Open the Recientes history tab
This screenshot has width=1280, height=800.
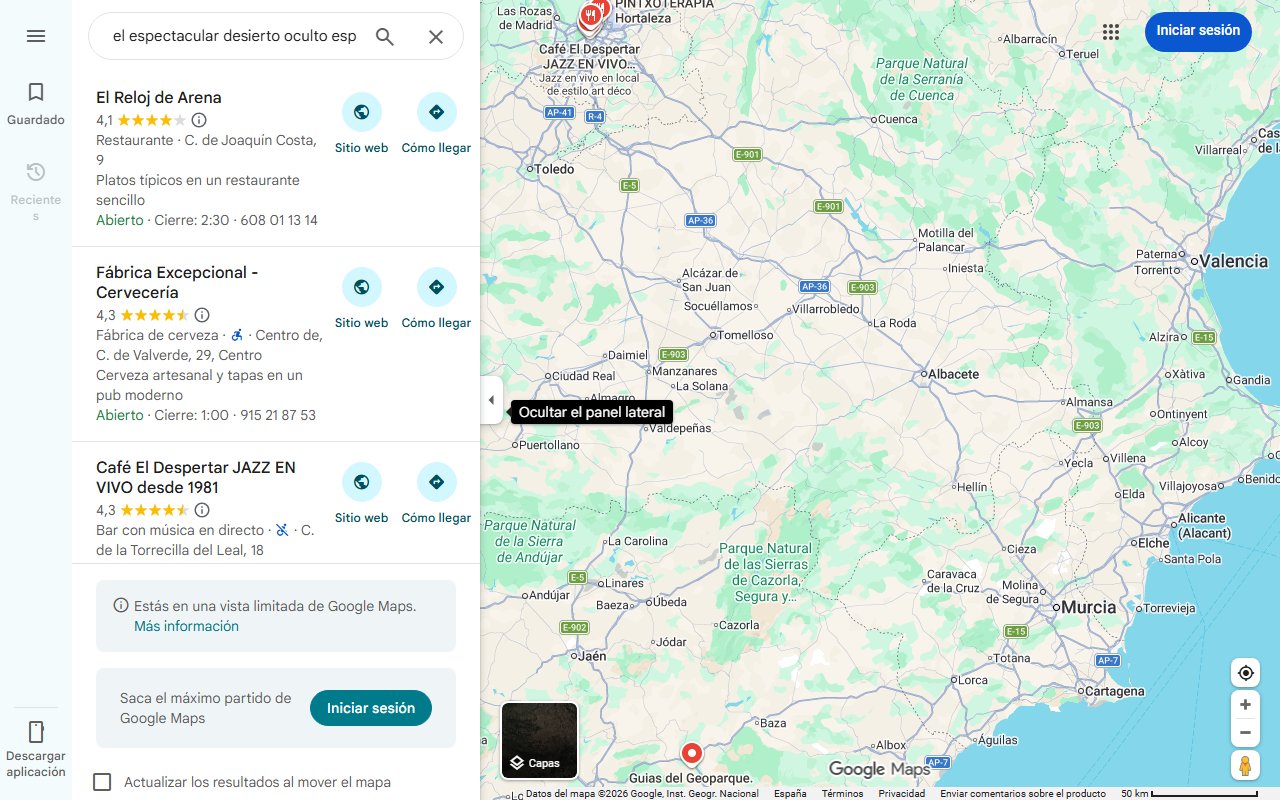coord(36,190)
